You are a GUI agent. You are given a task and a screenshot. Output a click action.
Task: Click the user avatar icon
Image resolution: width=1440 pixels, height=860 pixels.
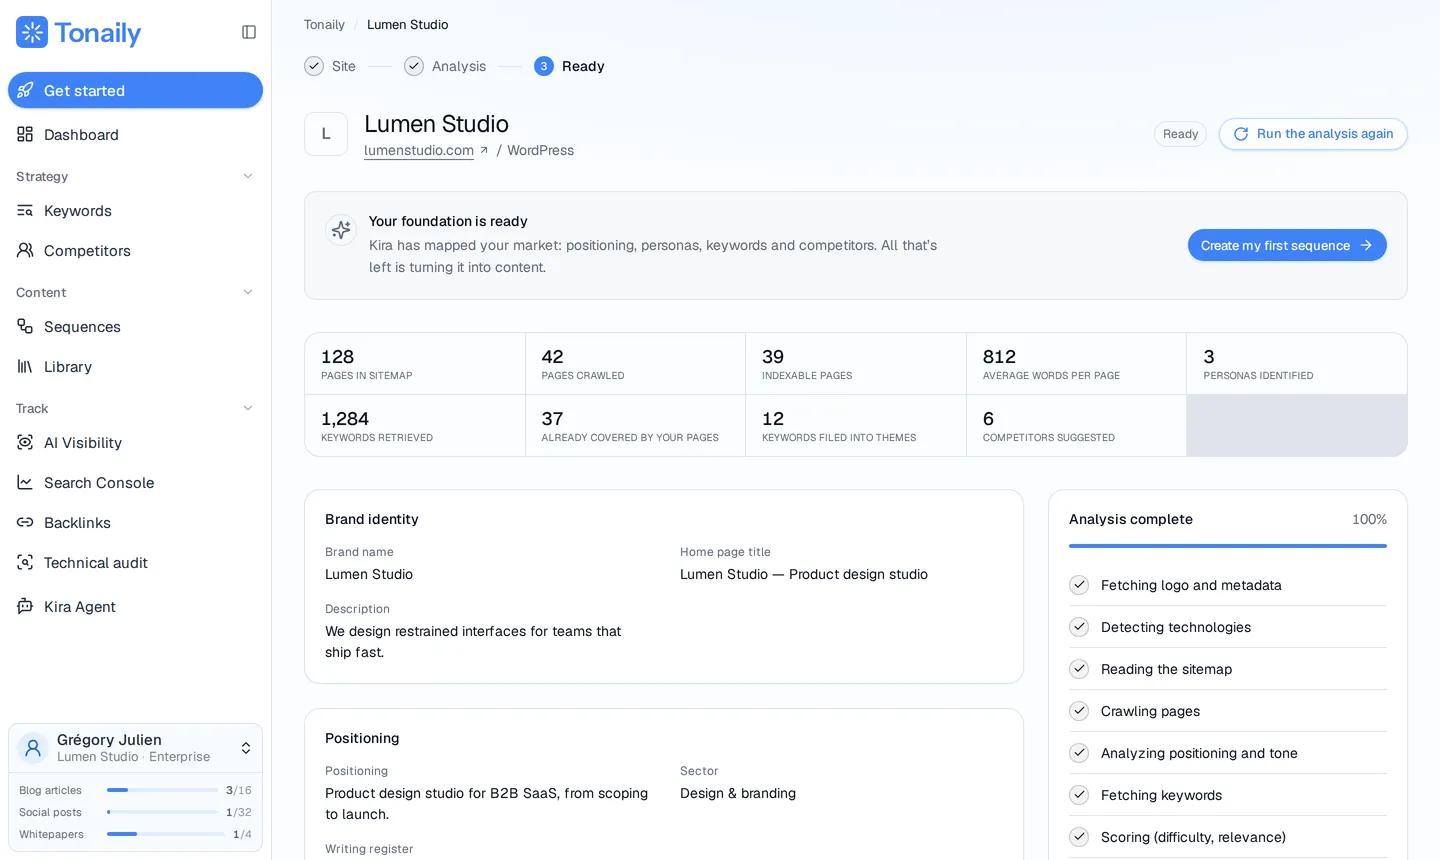coord(33,748)
